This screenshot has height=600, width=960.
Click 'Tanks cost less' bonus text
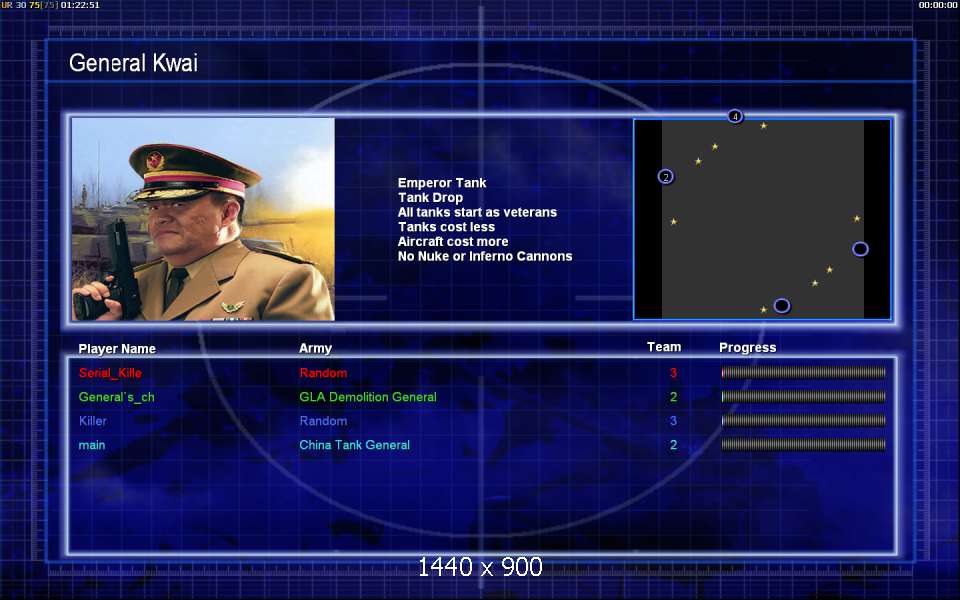coord(446,227)
